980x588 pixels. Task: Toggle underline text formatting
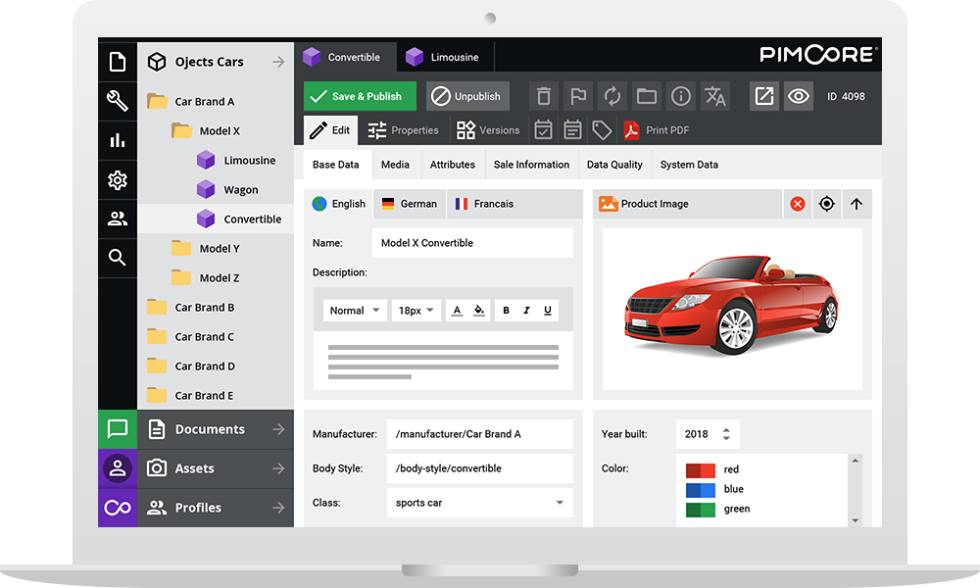tap(548, 311)
